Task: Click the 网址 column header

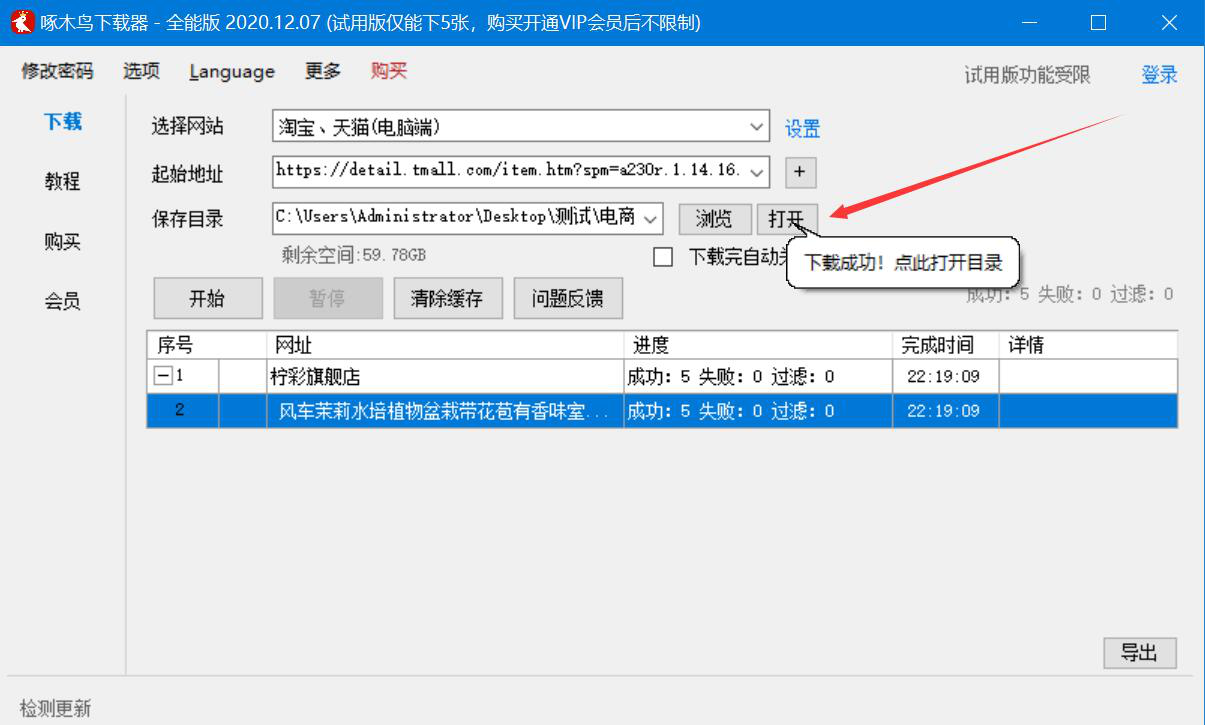Action: 445,345
